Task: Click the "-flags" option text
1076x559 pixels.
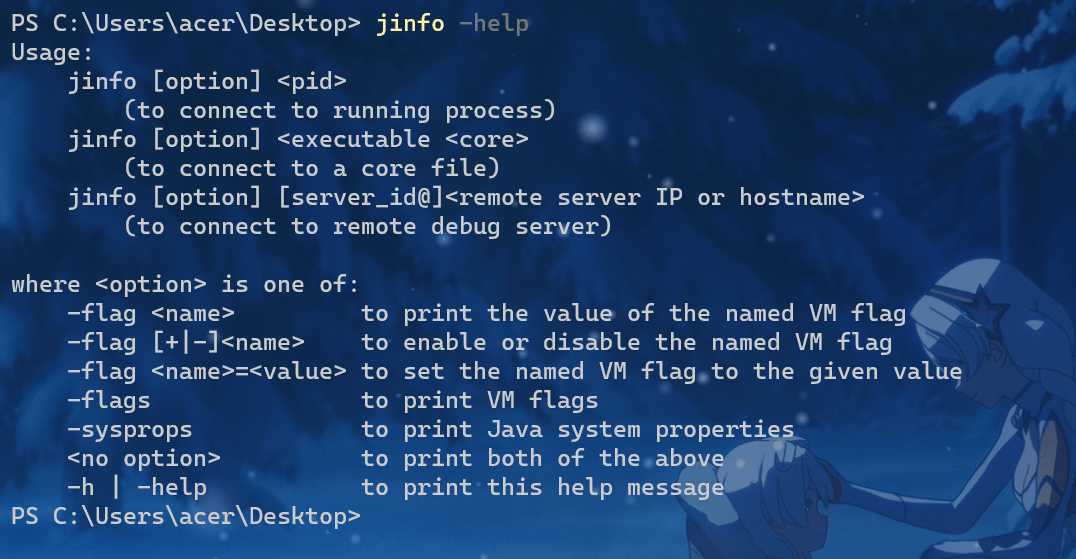Action: [108, 401]
